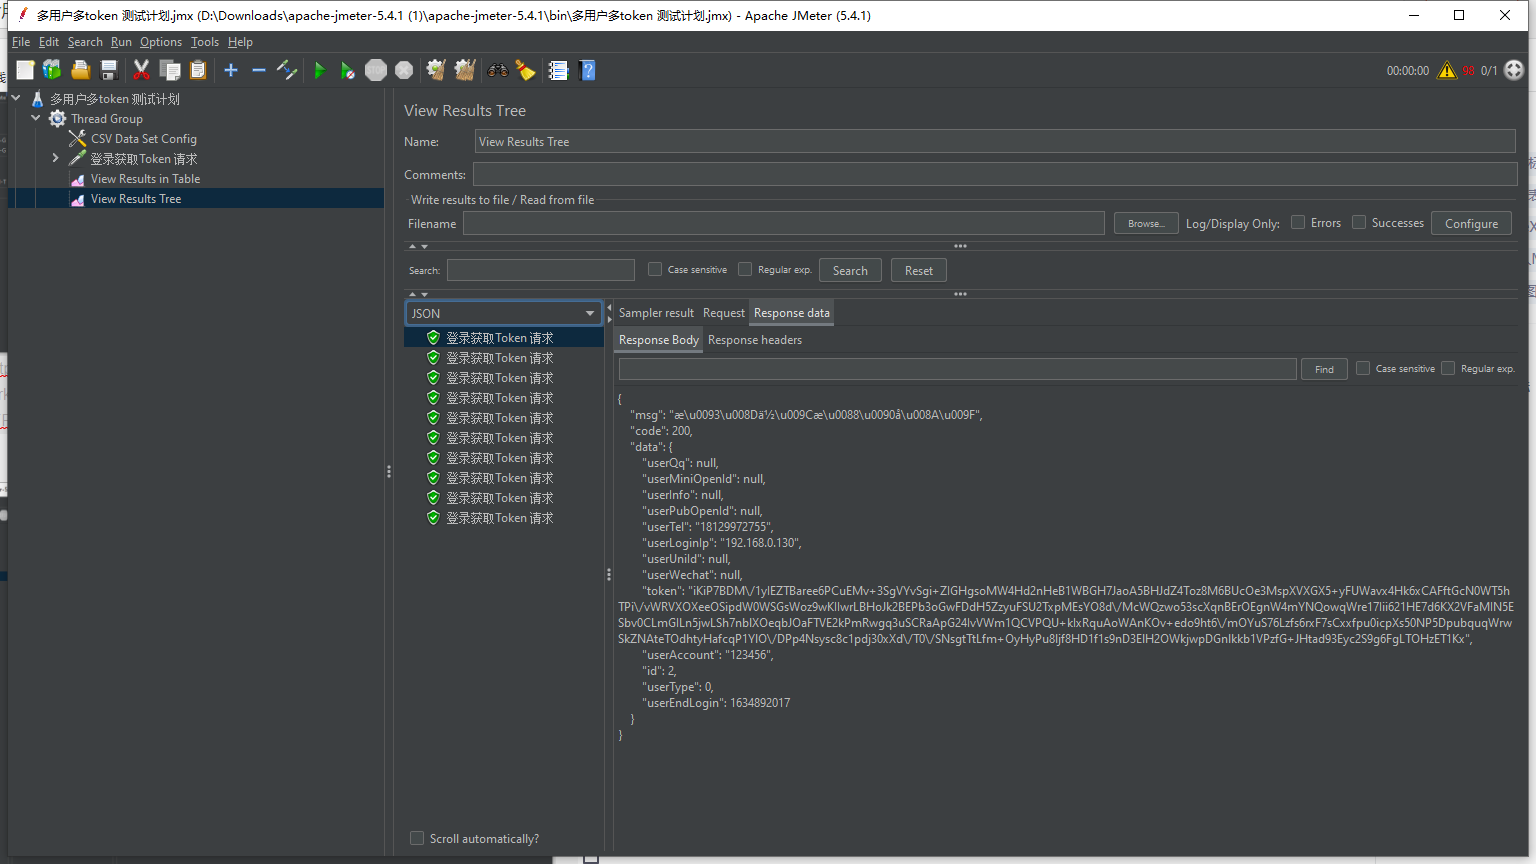The height and width of the screenshot is (864, 1536).
Task: Click the Reset Search broom icon
Action: (x=525, y=70)
